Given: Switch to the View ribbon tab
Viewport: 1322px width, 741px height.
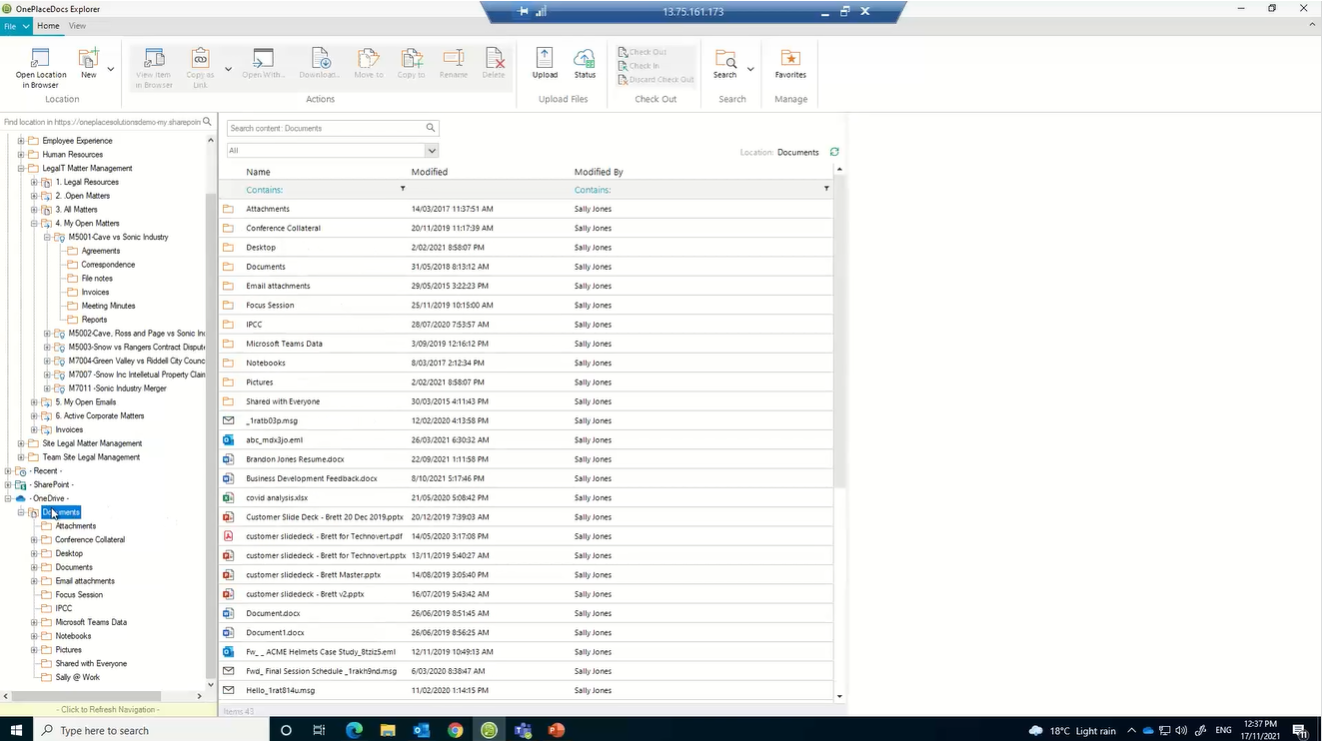Looking at the screenshot, I should click(77, 25).
